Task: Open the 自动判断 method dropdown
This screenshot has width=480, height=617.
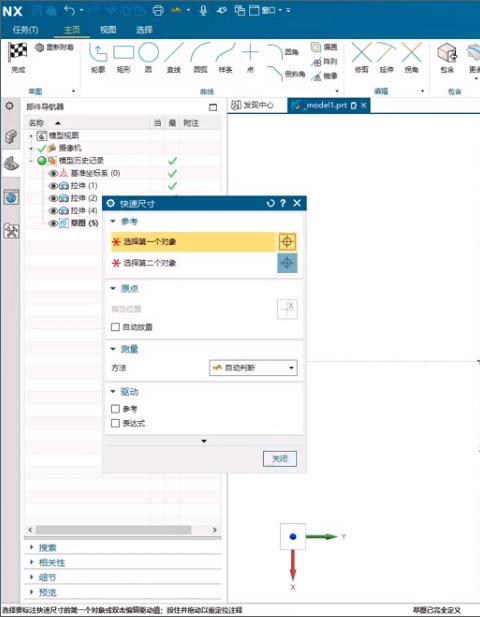Action: 253,368
